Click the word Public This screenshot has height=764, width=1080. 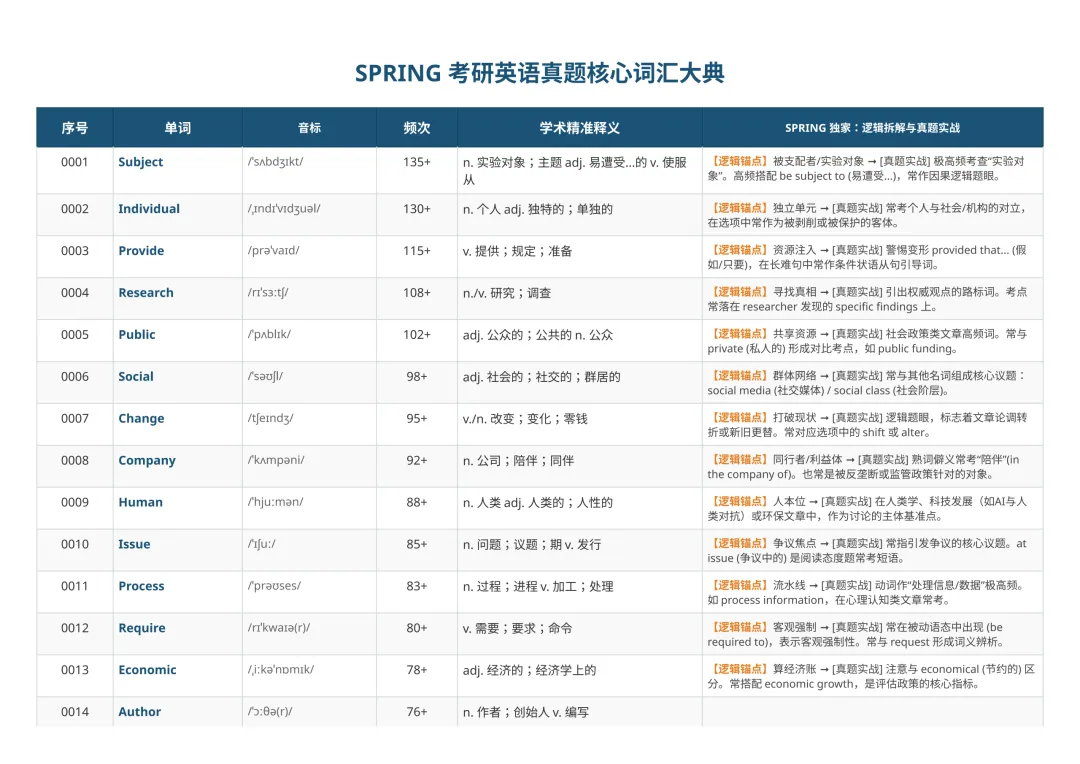(136, 335)
